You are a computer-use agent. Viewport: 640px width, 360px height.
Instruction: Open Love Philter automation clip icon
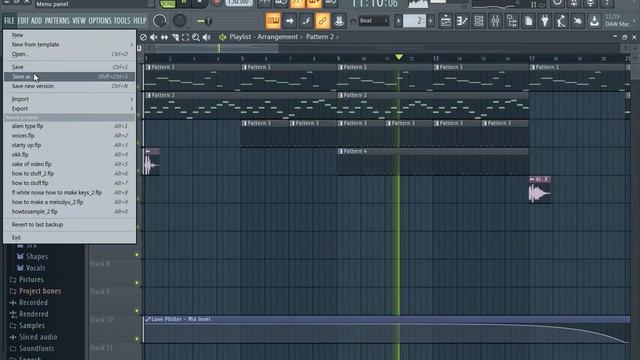pos(147,319)
